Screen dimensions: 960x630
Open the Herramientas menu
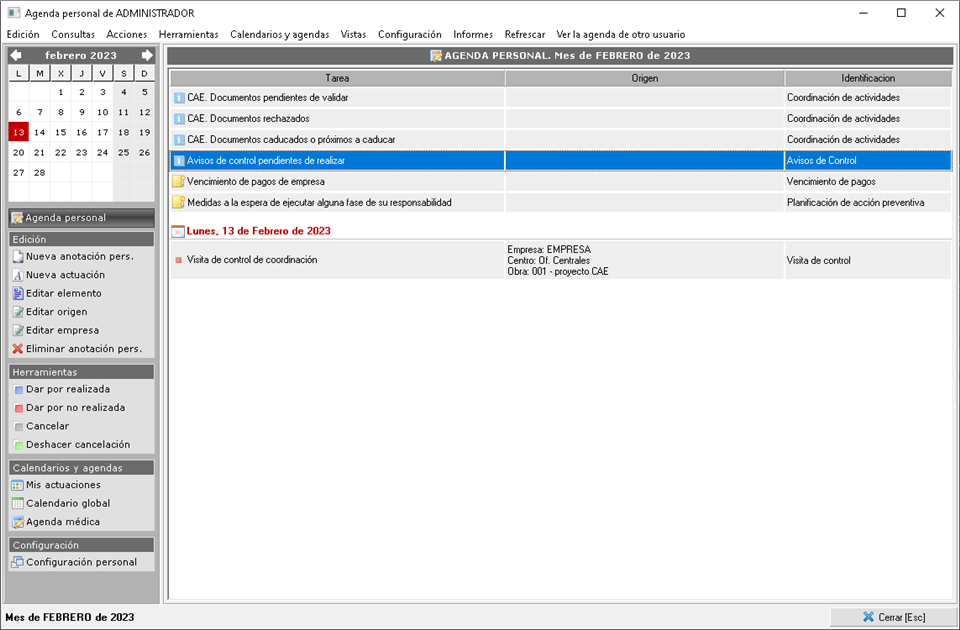(x=188, y=34)
